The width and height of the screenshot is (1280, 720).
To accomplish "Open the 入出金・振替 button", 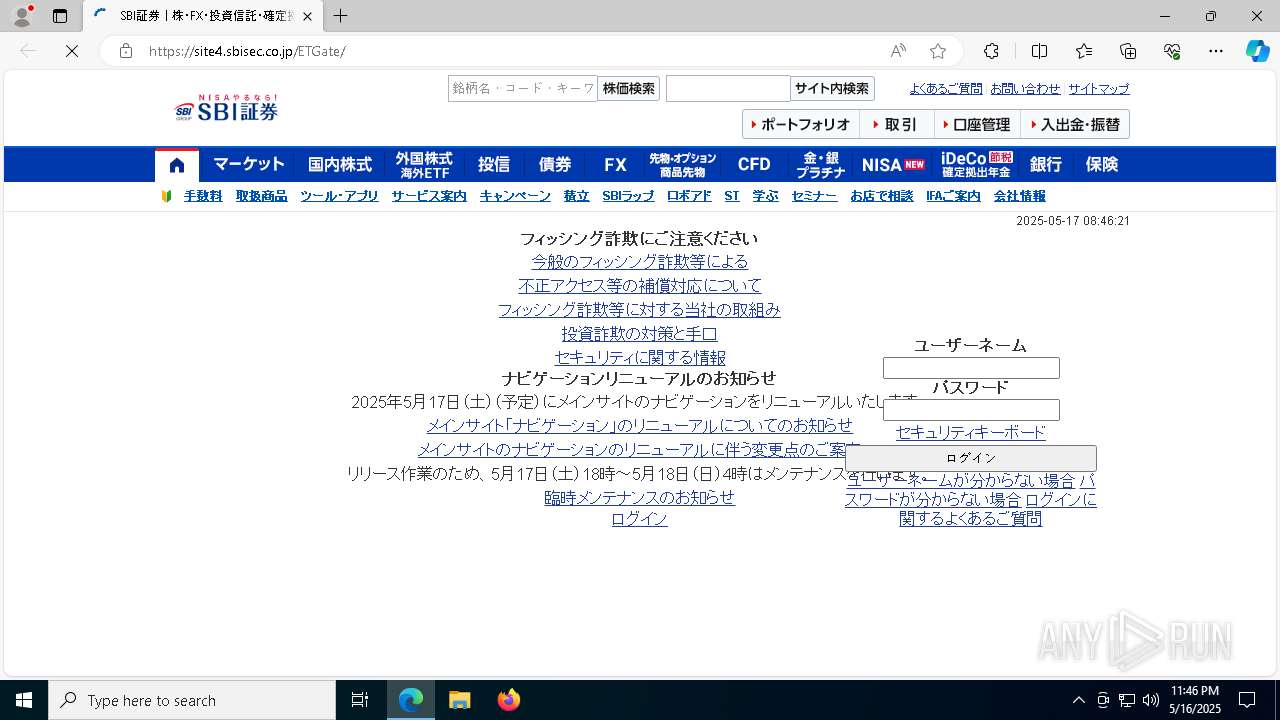I will [1075, 125].
